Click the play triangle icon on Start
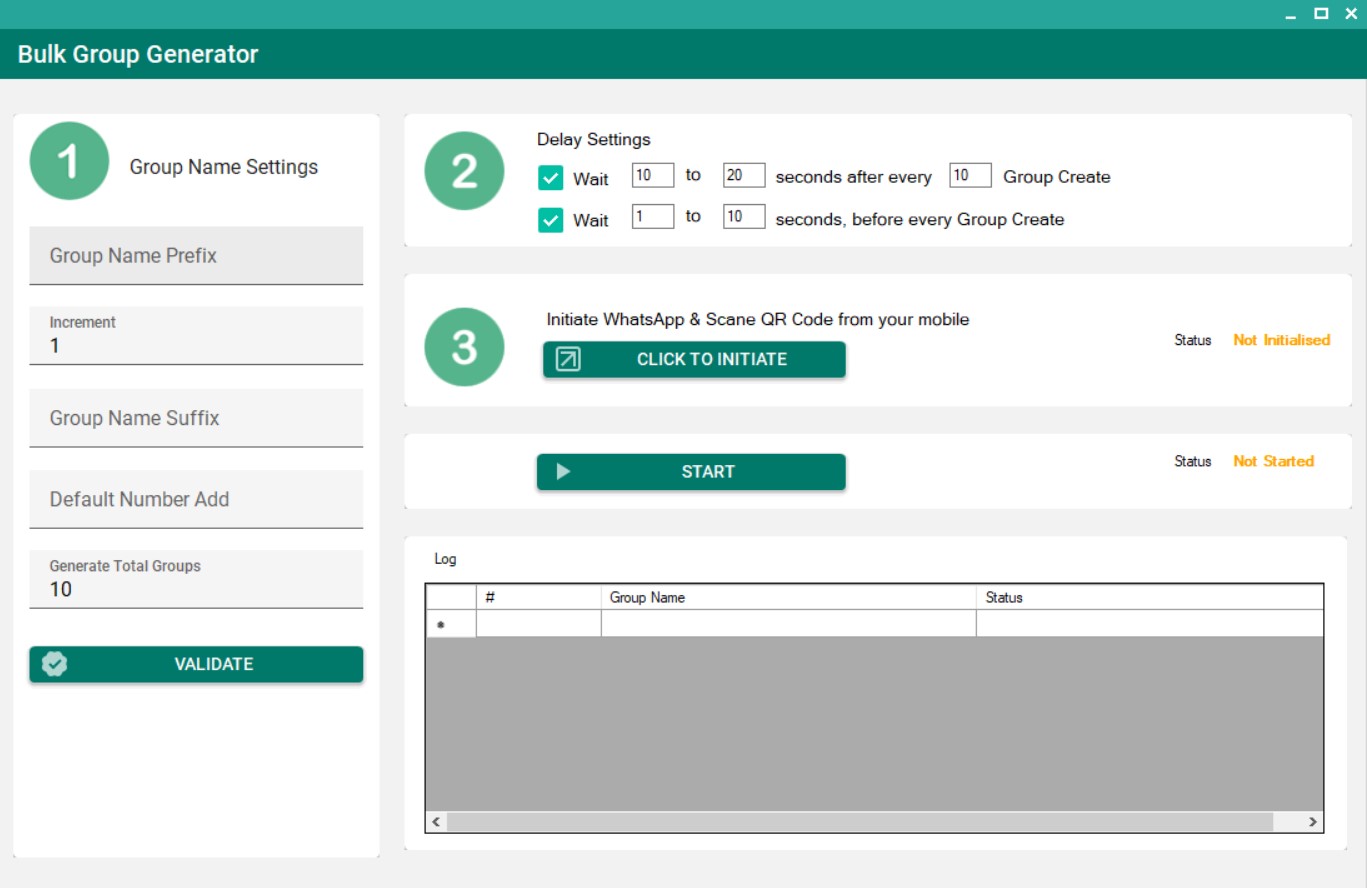Viewport: 1367px width, 888px height. point(563,472)
